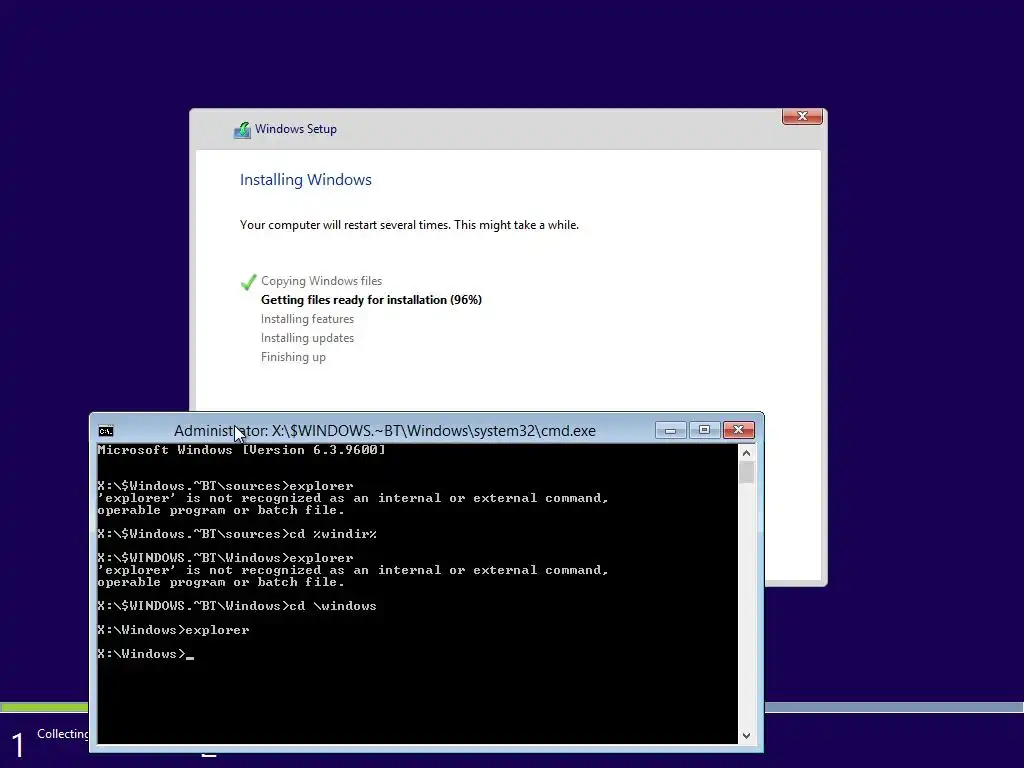Click the 'cd \windows' command line
Viewport: 1024px width, 768px height.
point(237,606)
